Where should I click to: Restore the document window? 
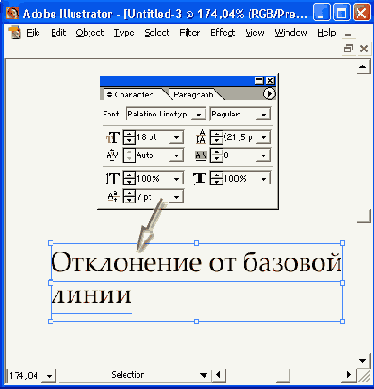(348, 48)
